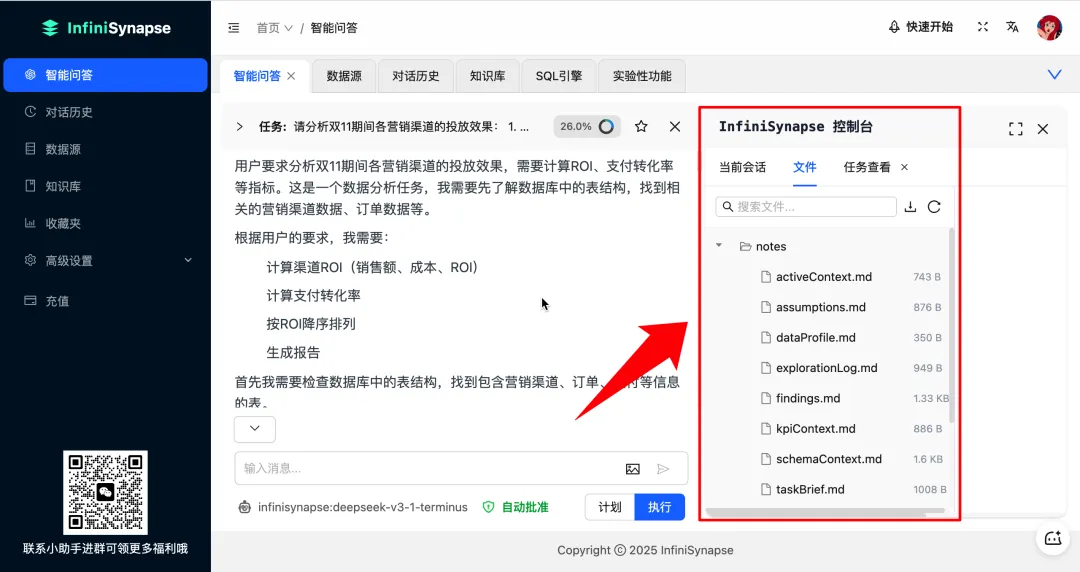Expand the task header chevron
The image size is (1080, 572).
(x=239, y=127)
